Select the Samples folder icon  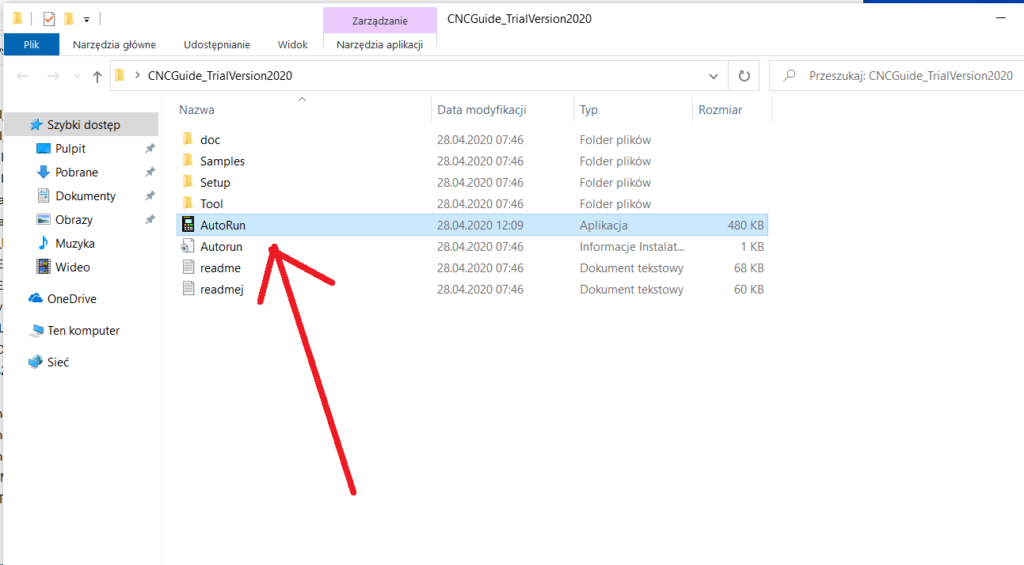[188, 161]
